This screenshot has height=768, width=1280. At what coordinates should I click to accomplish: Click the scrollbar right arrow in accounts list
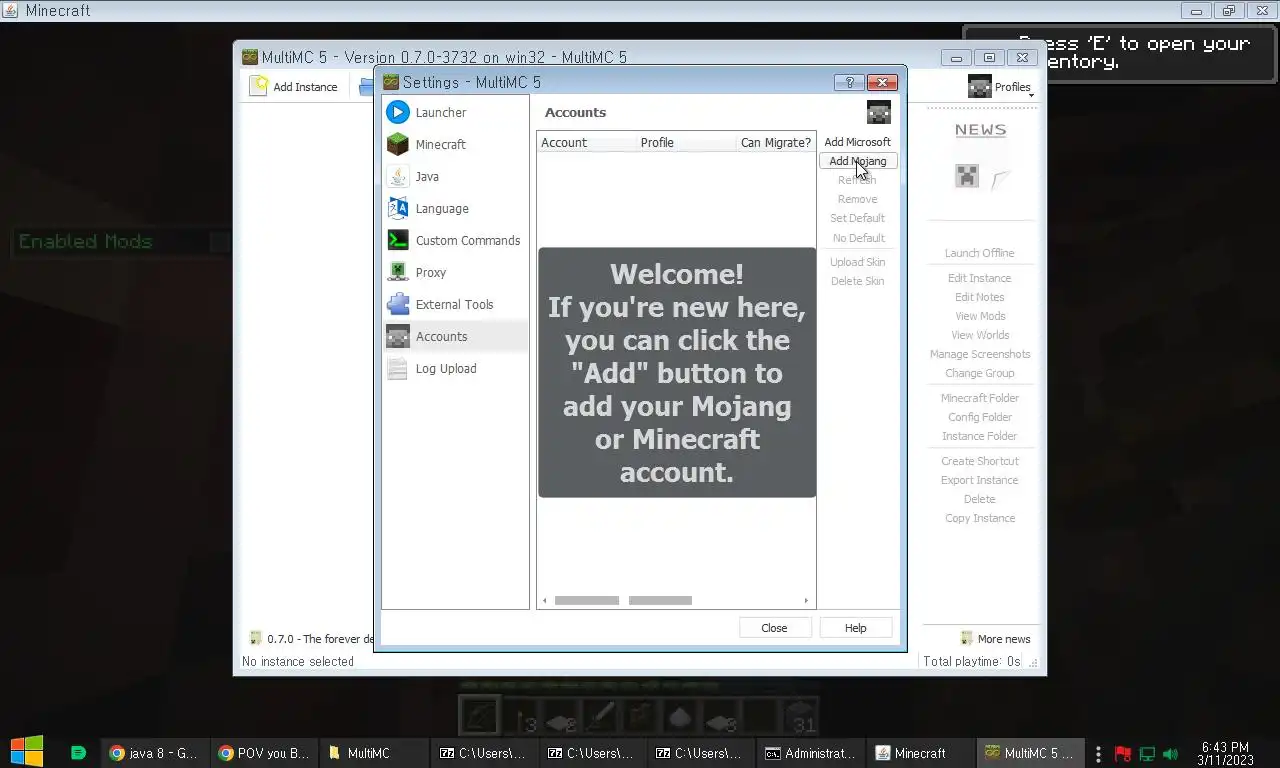point(806,600)
